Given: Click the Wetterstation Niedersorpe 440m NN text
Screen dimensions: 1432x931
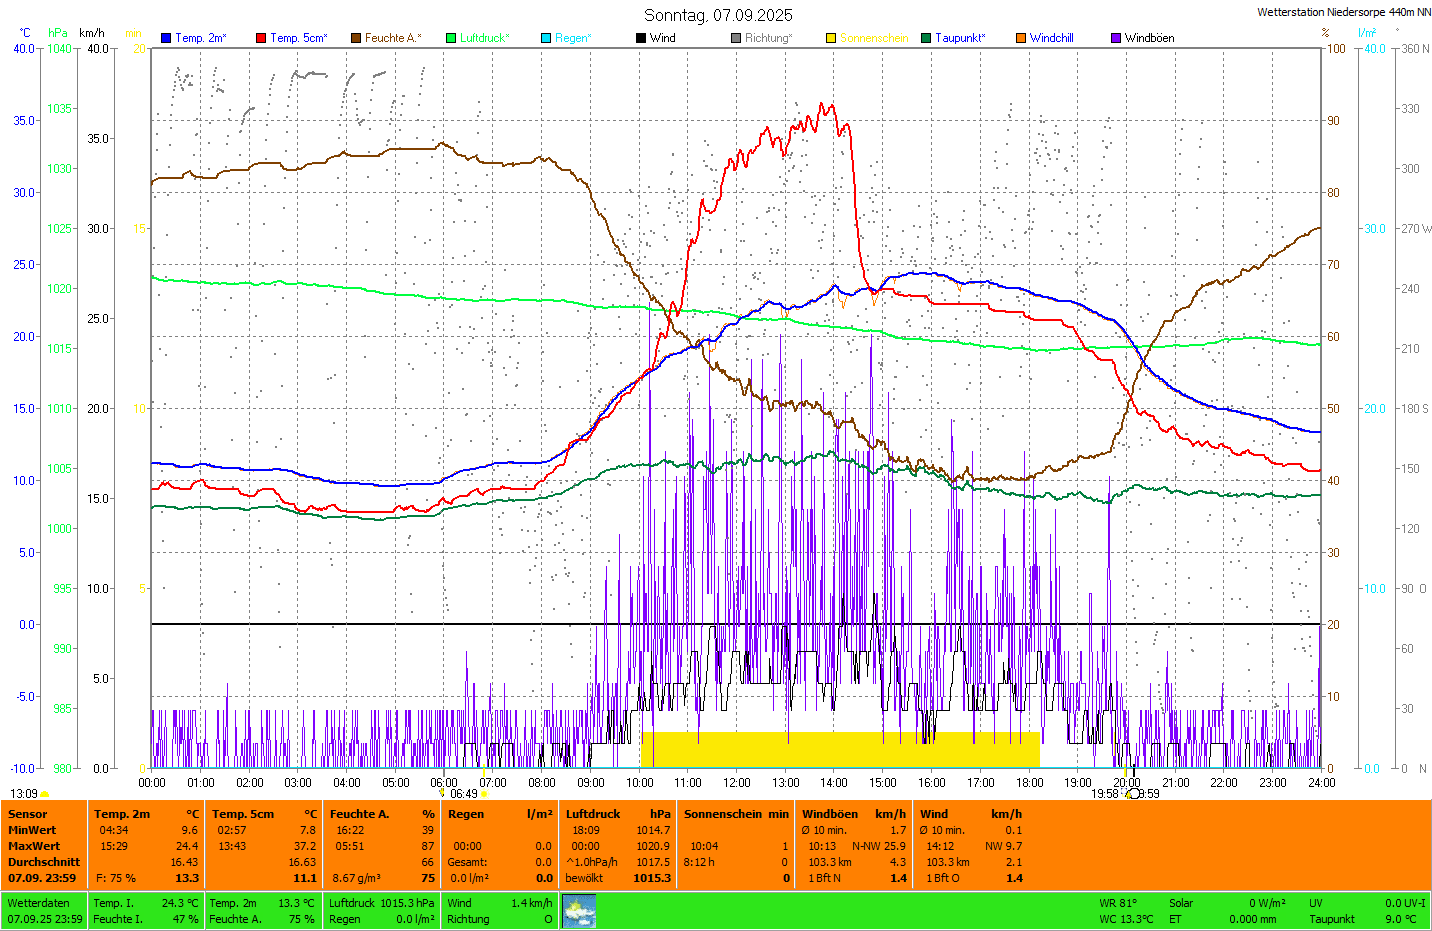Looking at the screenshot, I should [x=1343, y=12].
